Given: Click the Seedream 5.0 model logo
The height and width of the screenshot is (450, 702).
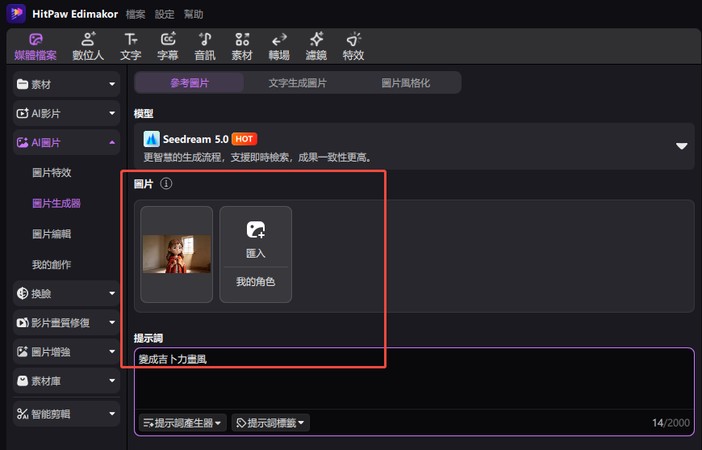Looking at the screenshot, I should tap(151, 139).
